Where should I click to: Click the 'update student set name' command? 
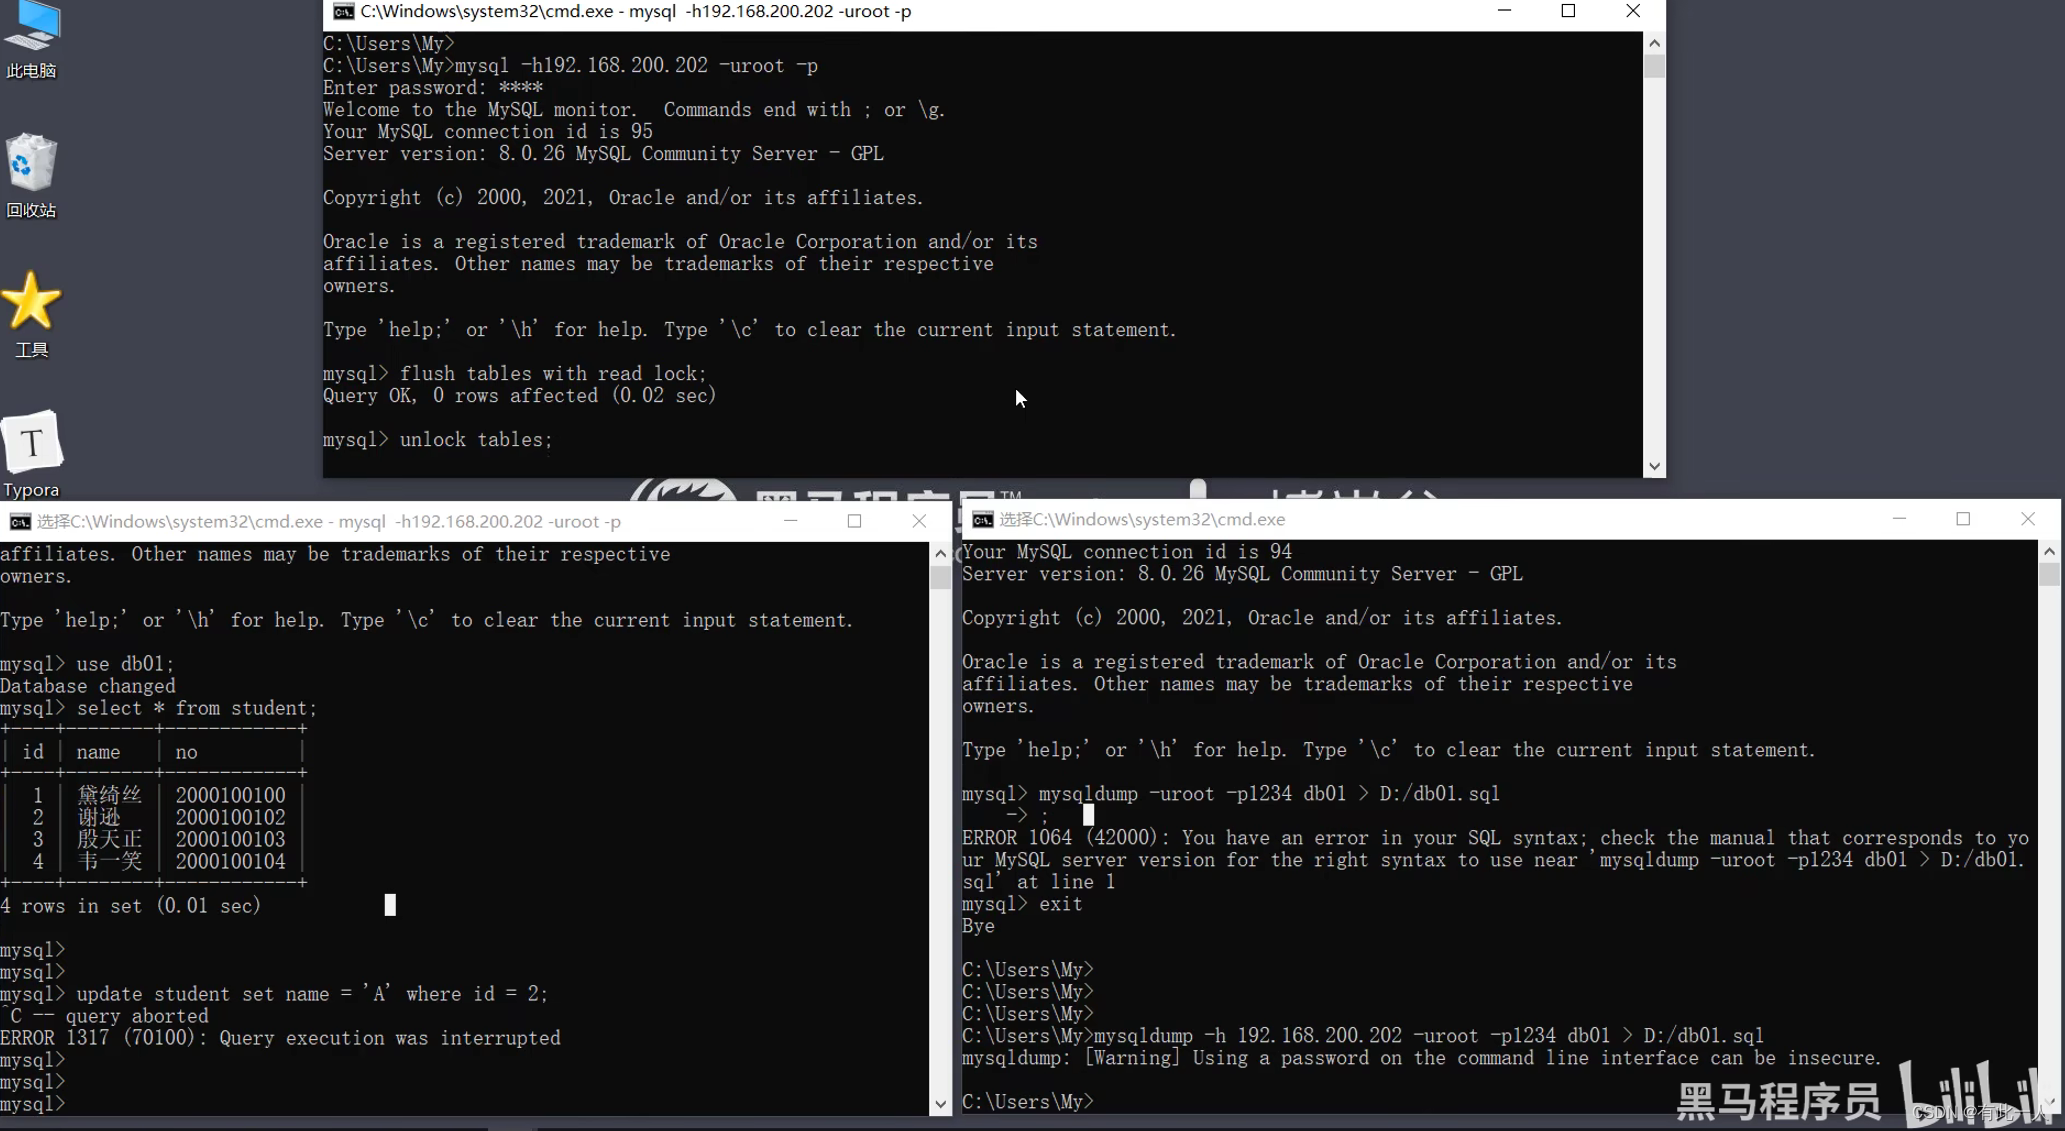point(312,995)
